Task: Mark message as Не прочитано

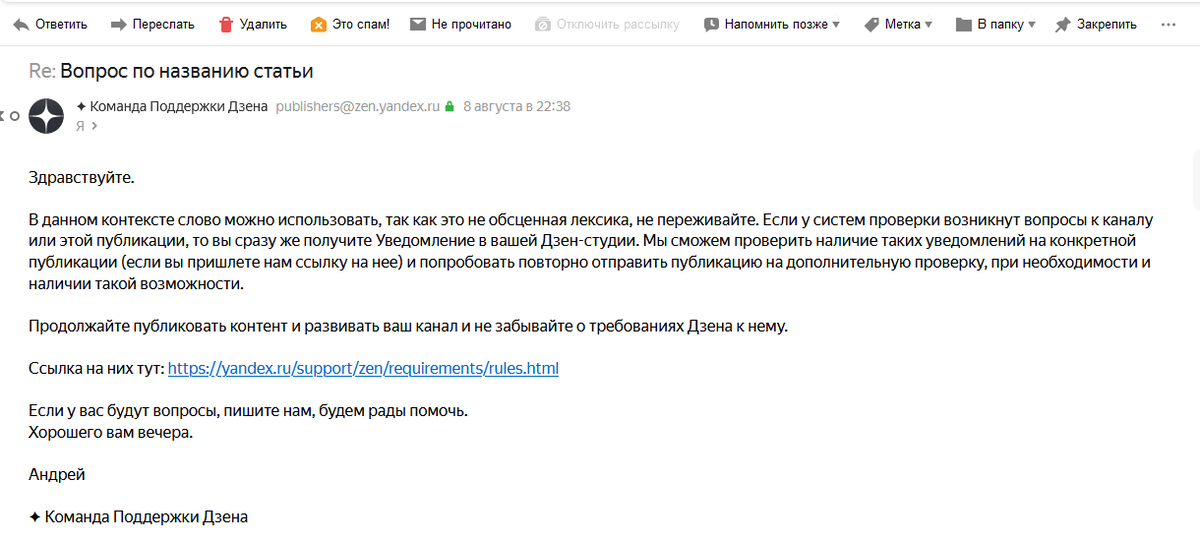Action: [x=471, y=24]
